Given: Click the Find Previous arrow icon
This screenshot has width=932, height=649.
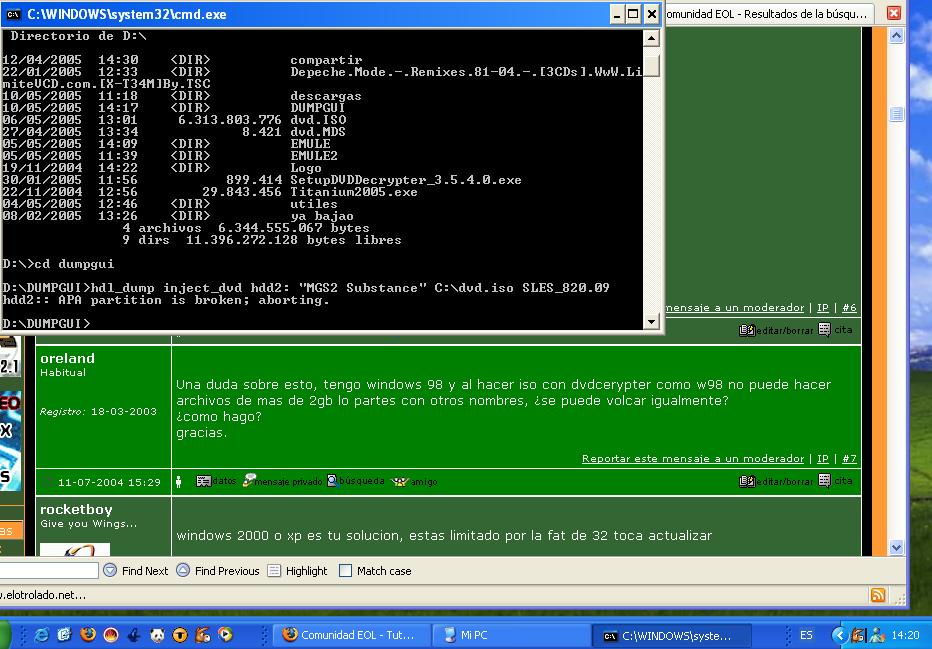Looking at the screenshot, I should [x=183, y=570].
